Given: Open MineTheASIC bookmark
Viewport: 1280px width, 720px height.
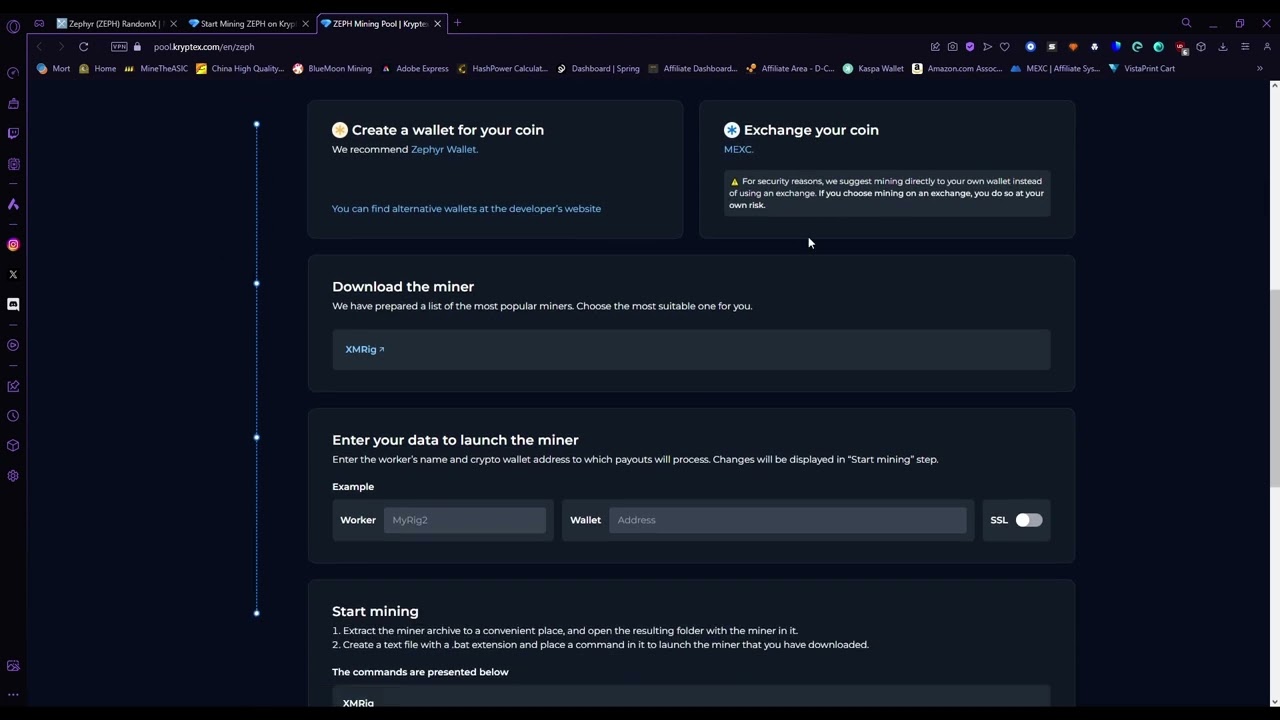Looking at the screenshot, I should (156, 69).
